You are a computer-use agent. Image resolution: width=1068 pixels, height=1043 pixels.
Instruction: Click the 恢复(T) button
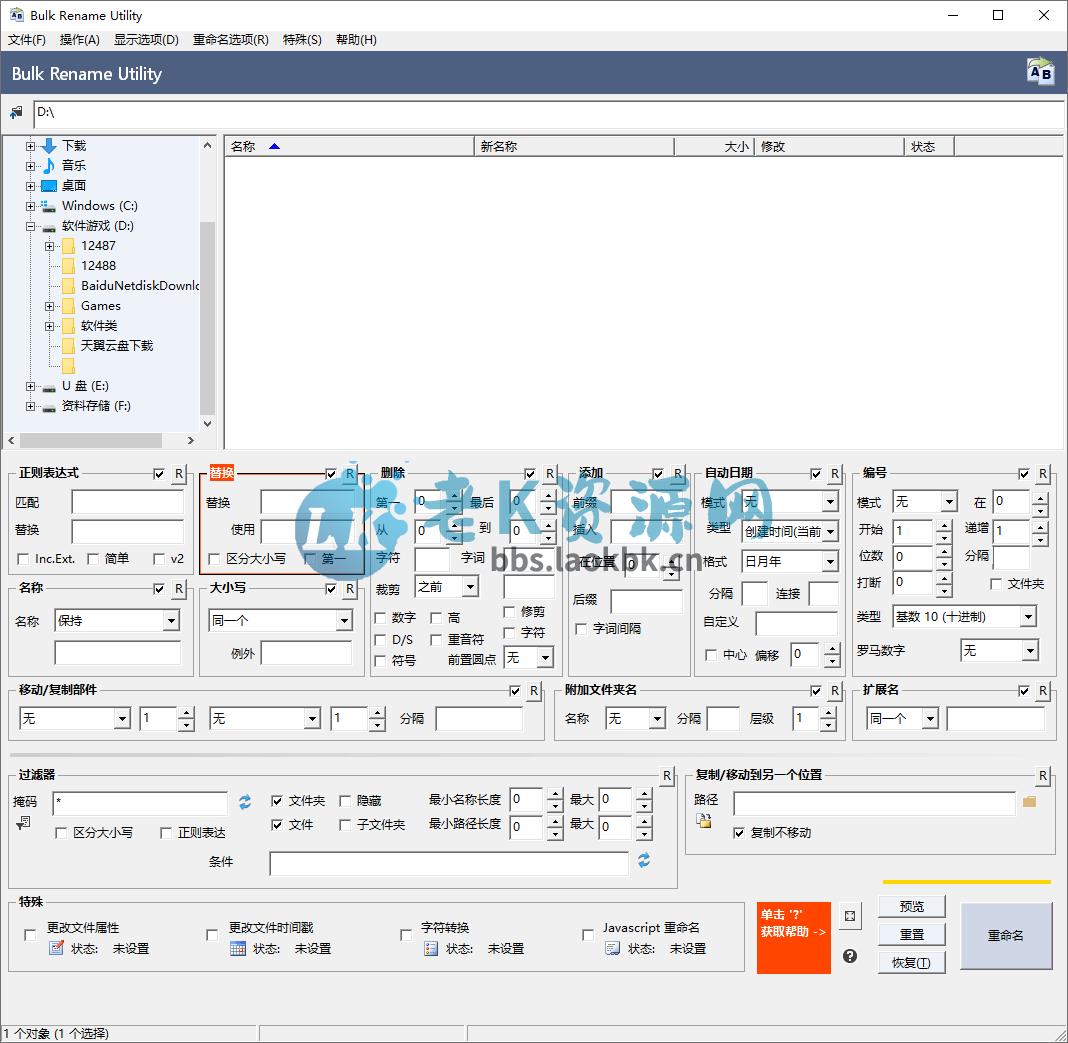tap(912, 963)
